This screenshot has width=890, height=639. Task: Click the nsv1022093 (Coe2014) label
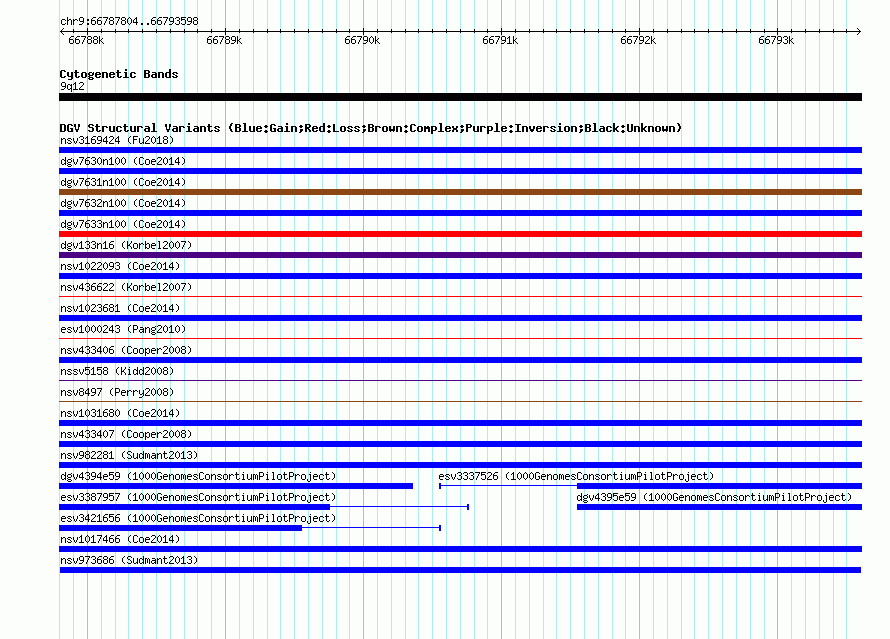click(120, 266)
